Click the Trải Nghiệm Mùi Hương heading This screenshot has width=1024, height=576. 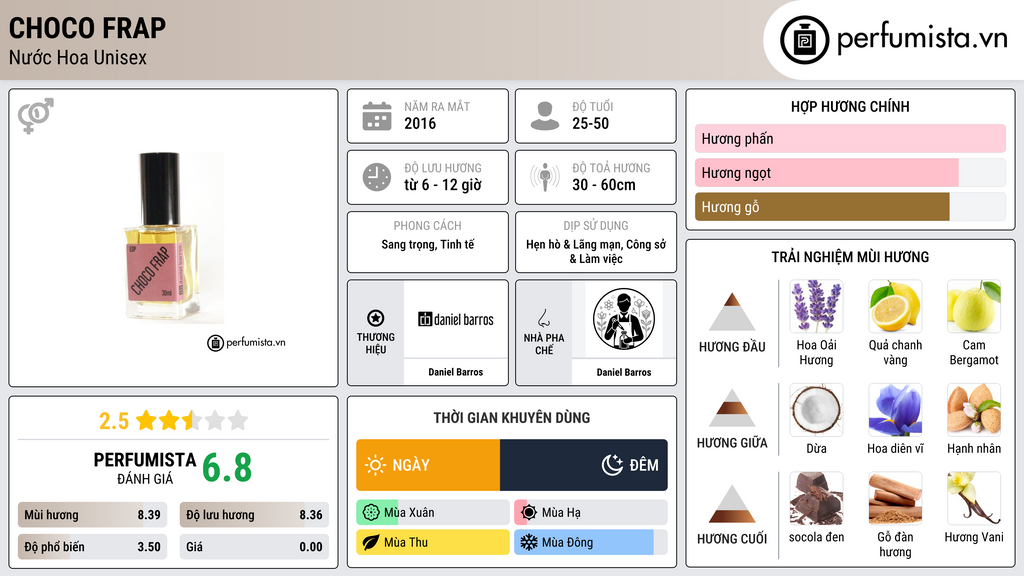(850, 257)
